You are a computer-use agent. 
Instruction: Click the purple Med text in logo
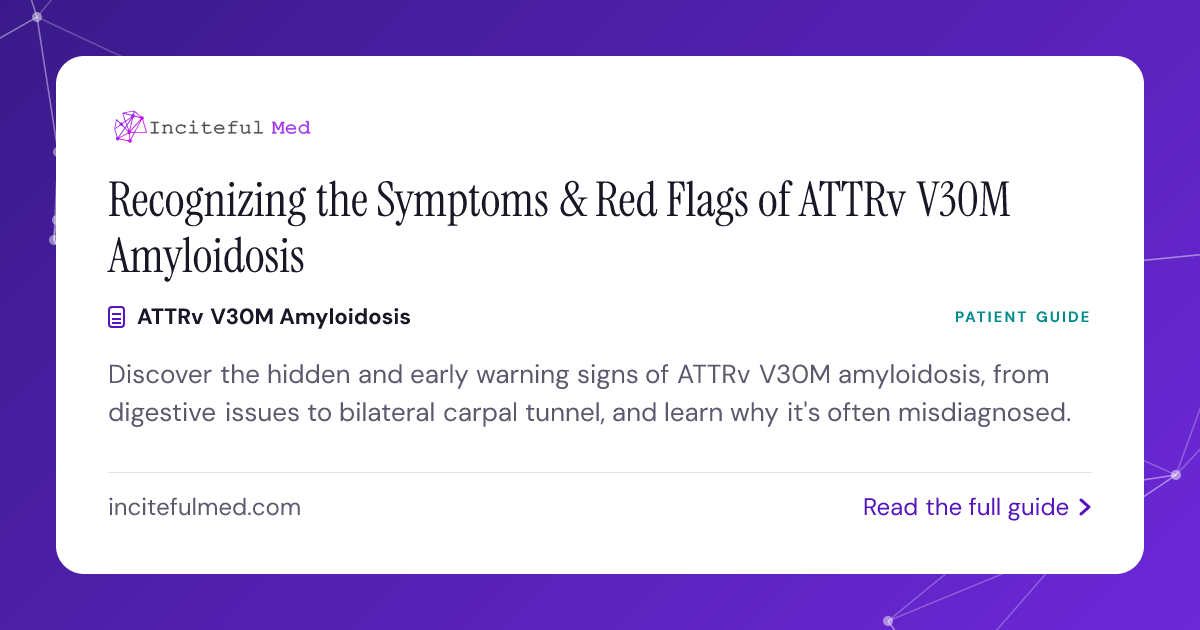(x=291, y=127)
